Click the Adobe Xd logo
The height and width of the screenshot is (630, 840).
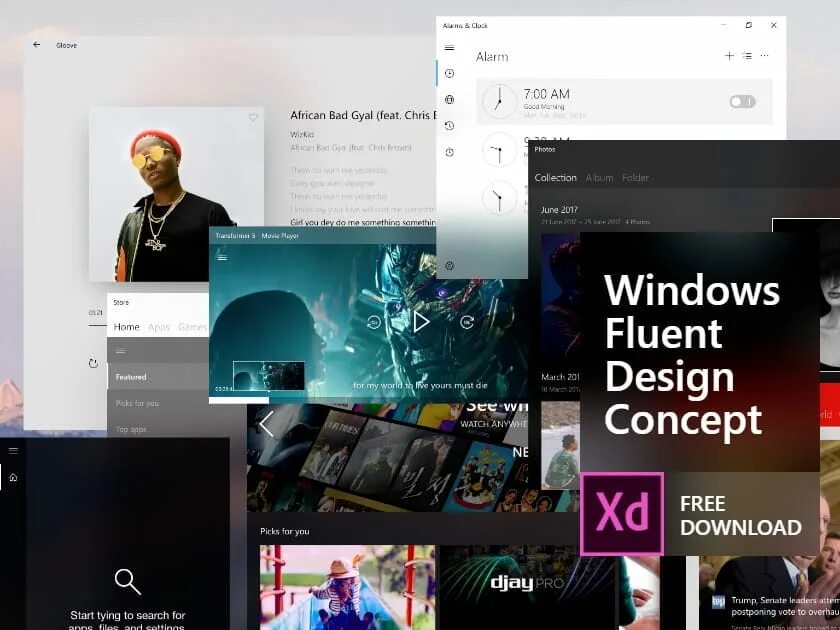click(622, 513)
